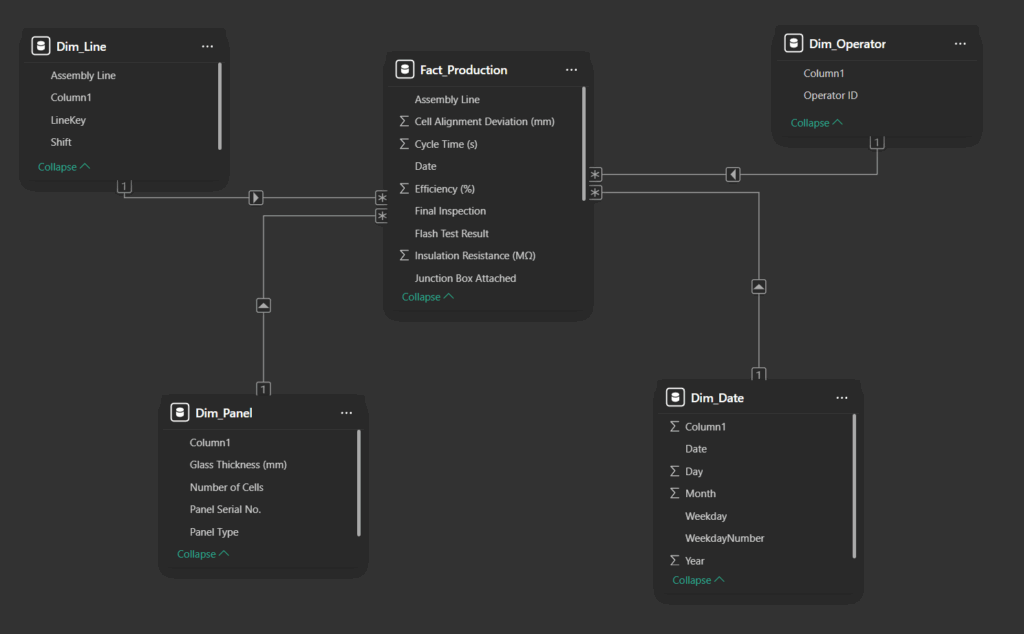Select the WeekdayNumber field in Dim_Date

[x=724, y=538]
